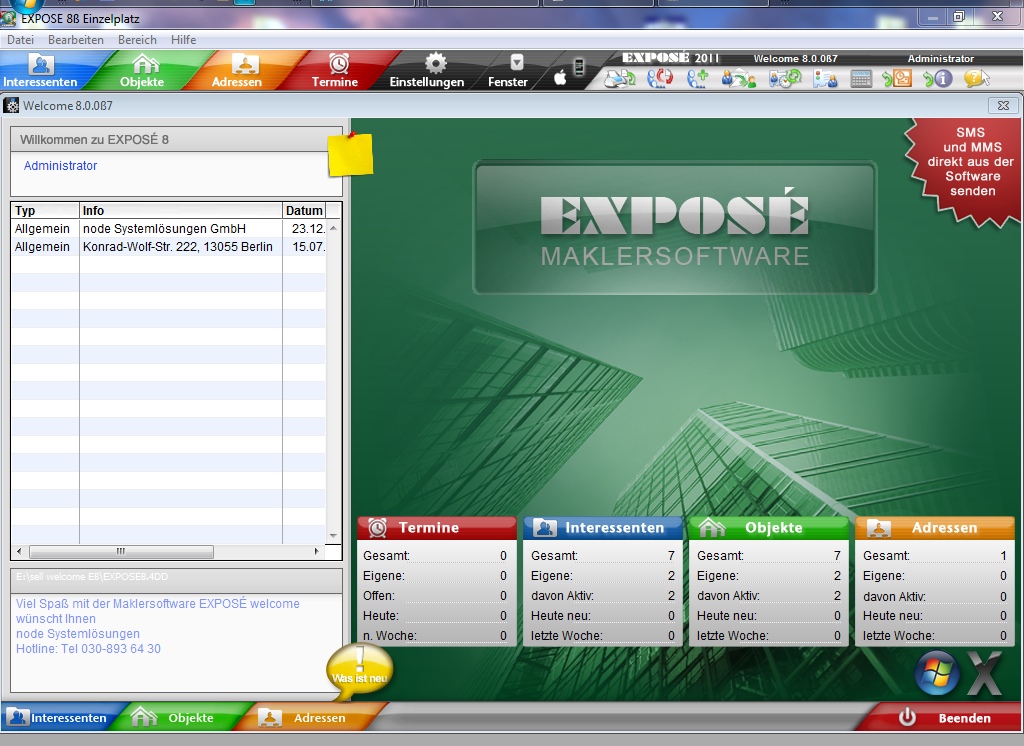The image size is (1024, 746).
Task: Click the Apple logo icon in the toolbar
Action: [560, 76]
